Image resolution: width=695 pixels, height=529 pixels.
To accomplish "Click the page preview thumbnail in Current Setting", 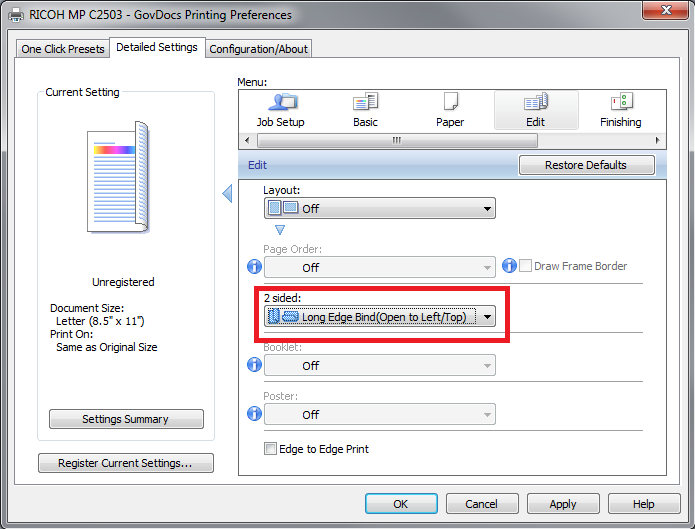I will pyautogui.click(x=118, y=177).
